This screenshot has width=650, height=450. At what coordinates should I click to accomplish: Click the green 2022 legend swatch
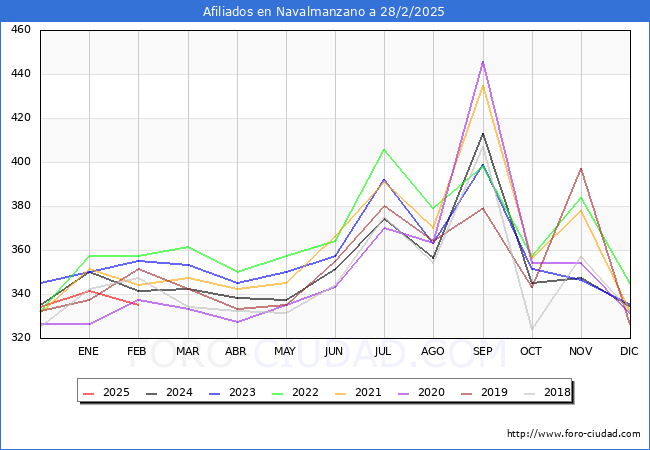pos(278,393)
